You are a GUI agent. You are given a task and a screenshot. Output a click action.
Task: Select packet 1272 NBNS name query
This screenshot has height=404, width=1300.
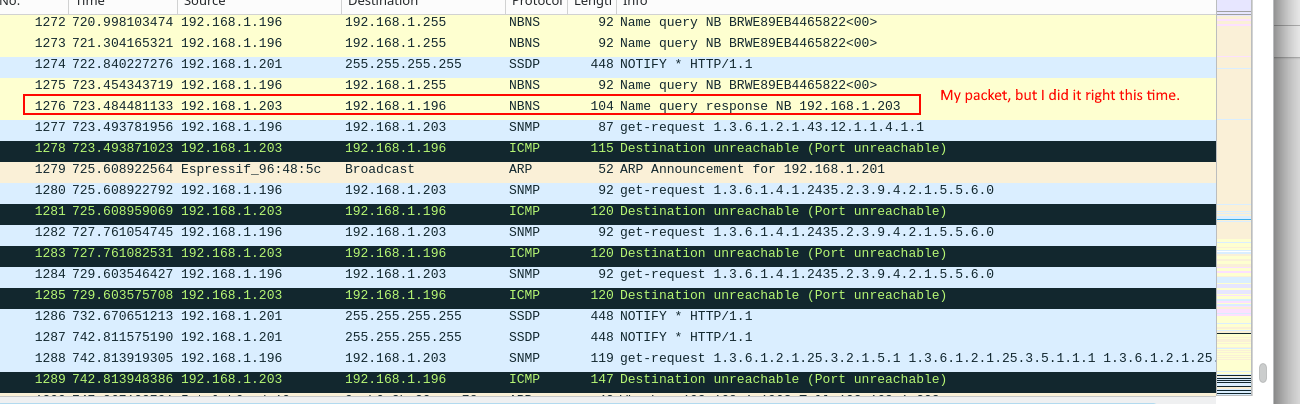click(500, 22)
